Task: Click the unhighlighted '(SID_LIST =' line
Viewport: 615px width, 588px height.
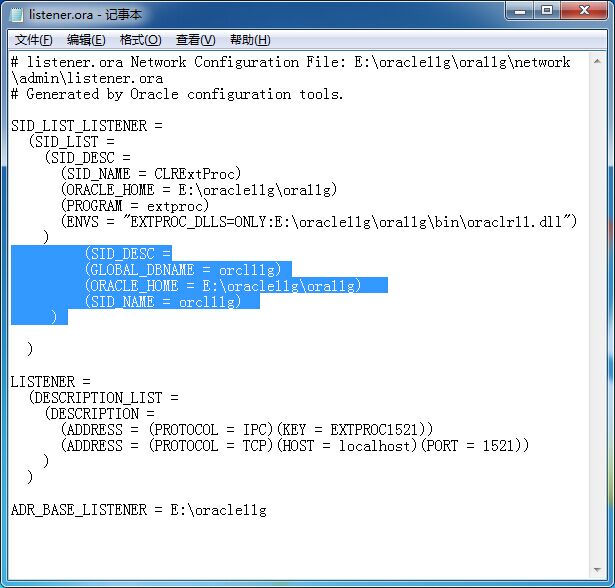Action: [x=71, y=142]
